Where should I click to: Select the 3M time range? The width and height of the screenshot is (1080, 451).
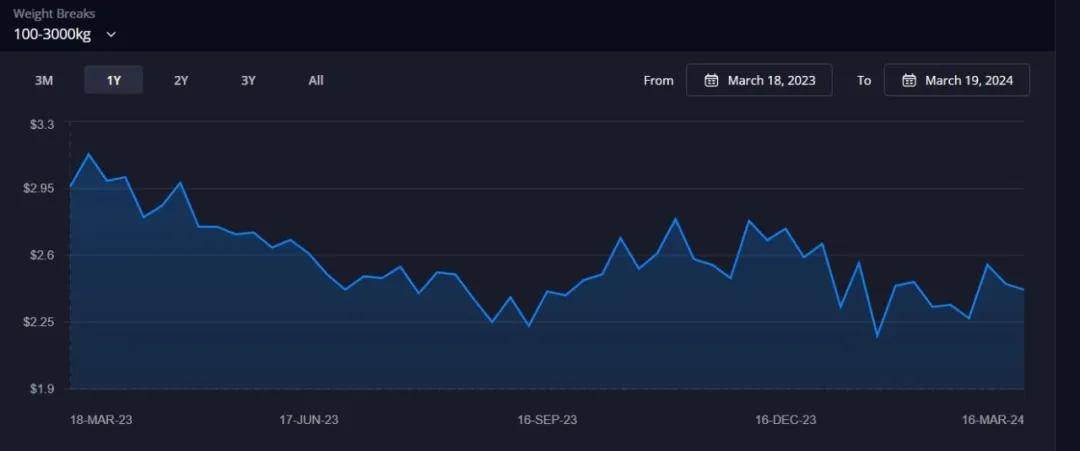coord(44,80)
